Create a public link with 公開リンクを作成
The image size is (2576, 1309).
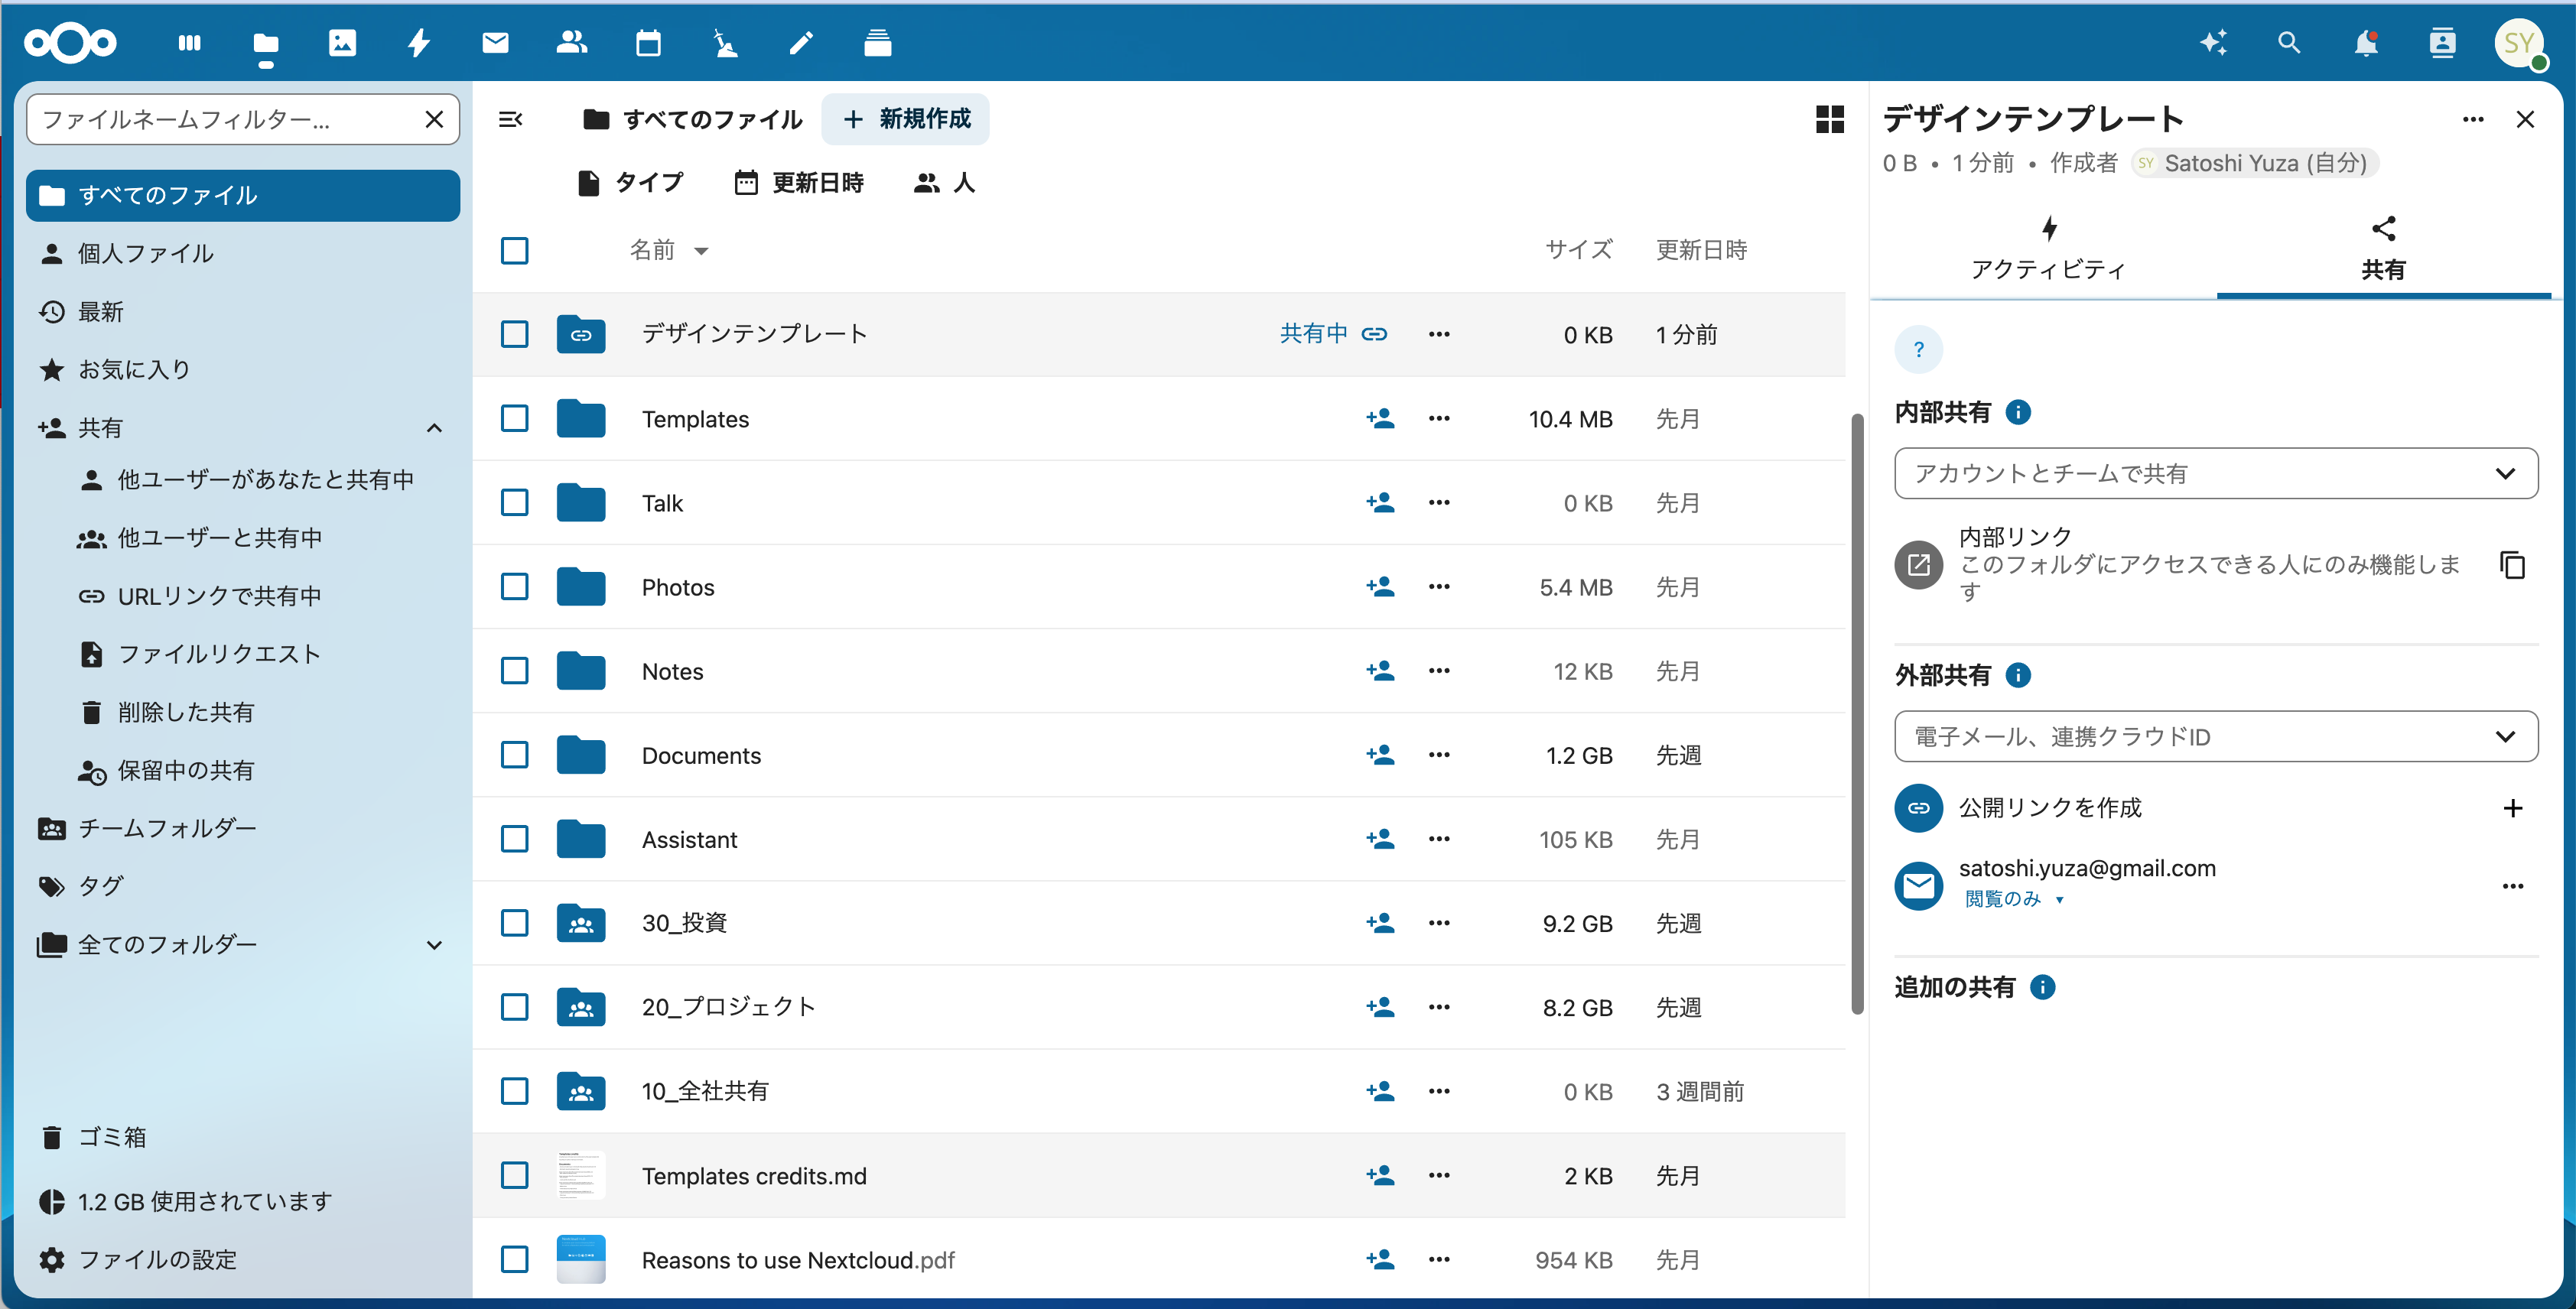pos(2513,808)
